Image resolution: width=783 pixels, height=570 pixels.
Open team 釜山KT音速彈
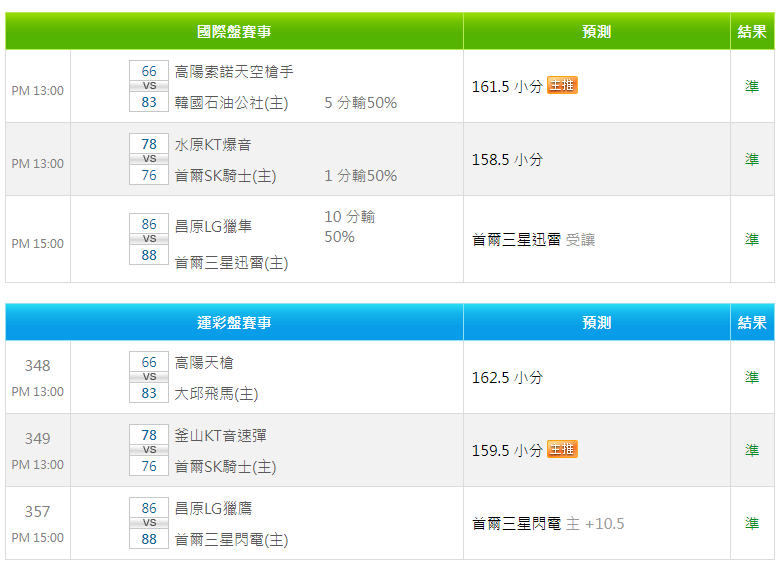click(220, 435)
